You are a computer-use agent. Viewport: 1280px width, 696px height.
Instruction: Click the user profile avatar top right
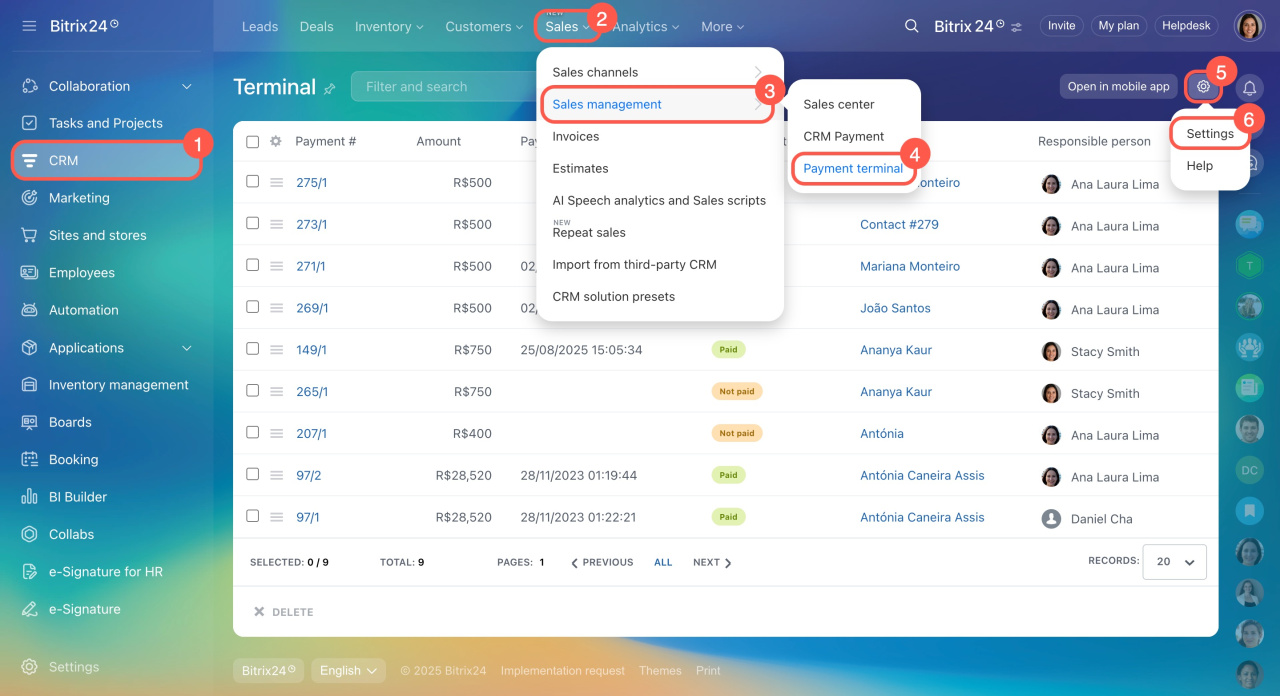coord(1249,26)
